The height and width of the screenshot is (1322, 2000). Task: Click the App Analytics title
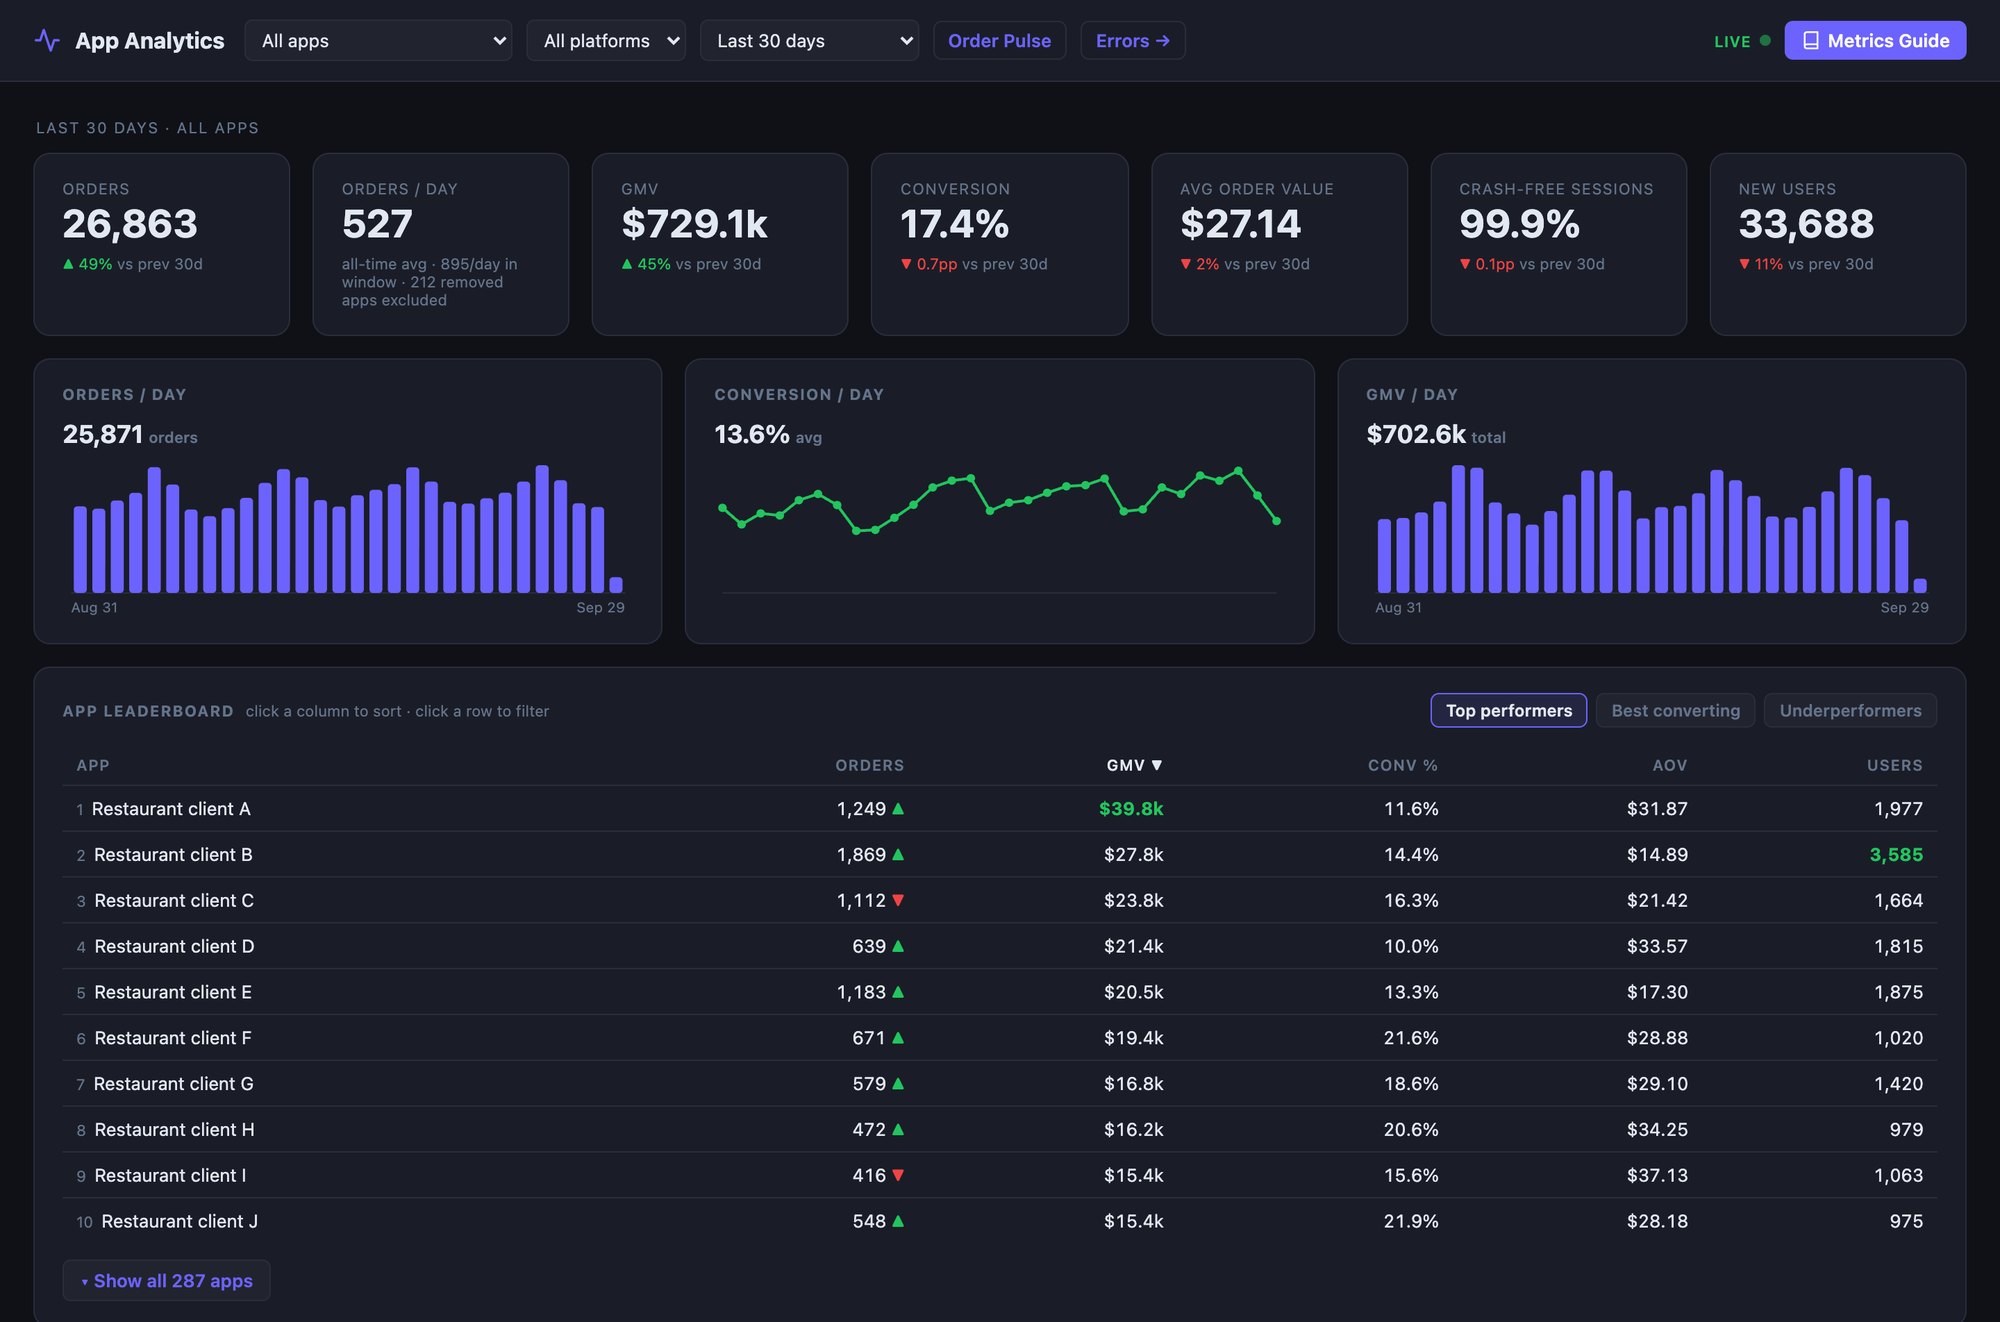(150, 41)
